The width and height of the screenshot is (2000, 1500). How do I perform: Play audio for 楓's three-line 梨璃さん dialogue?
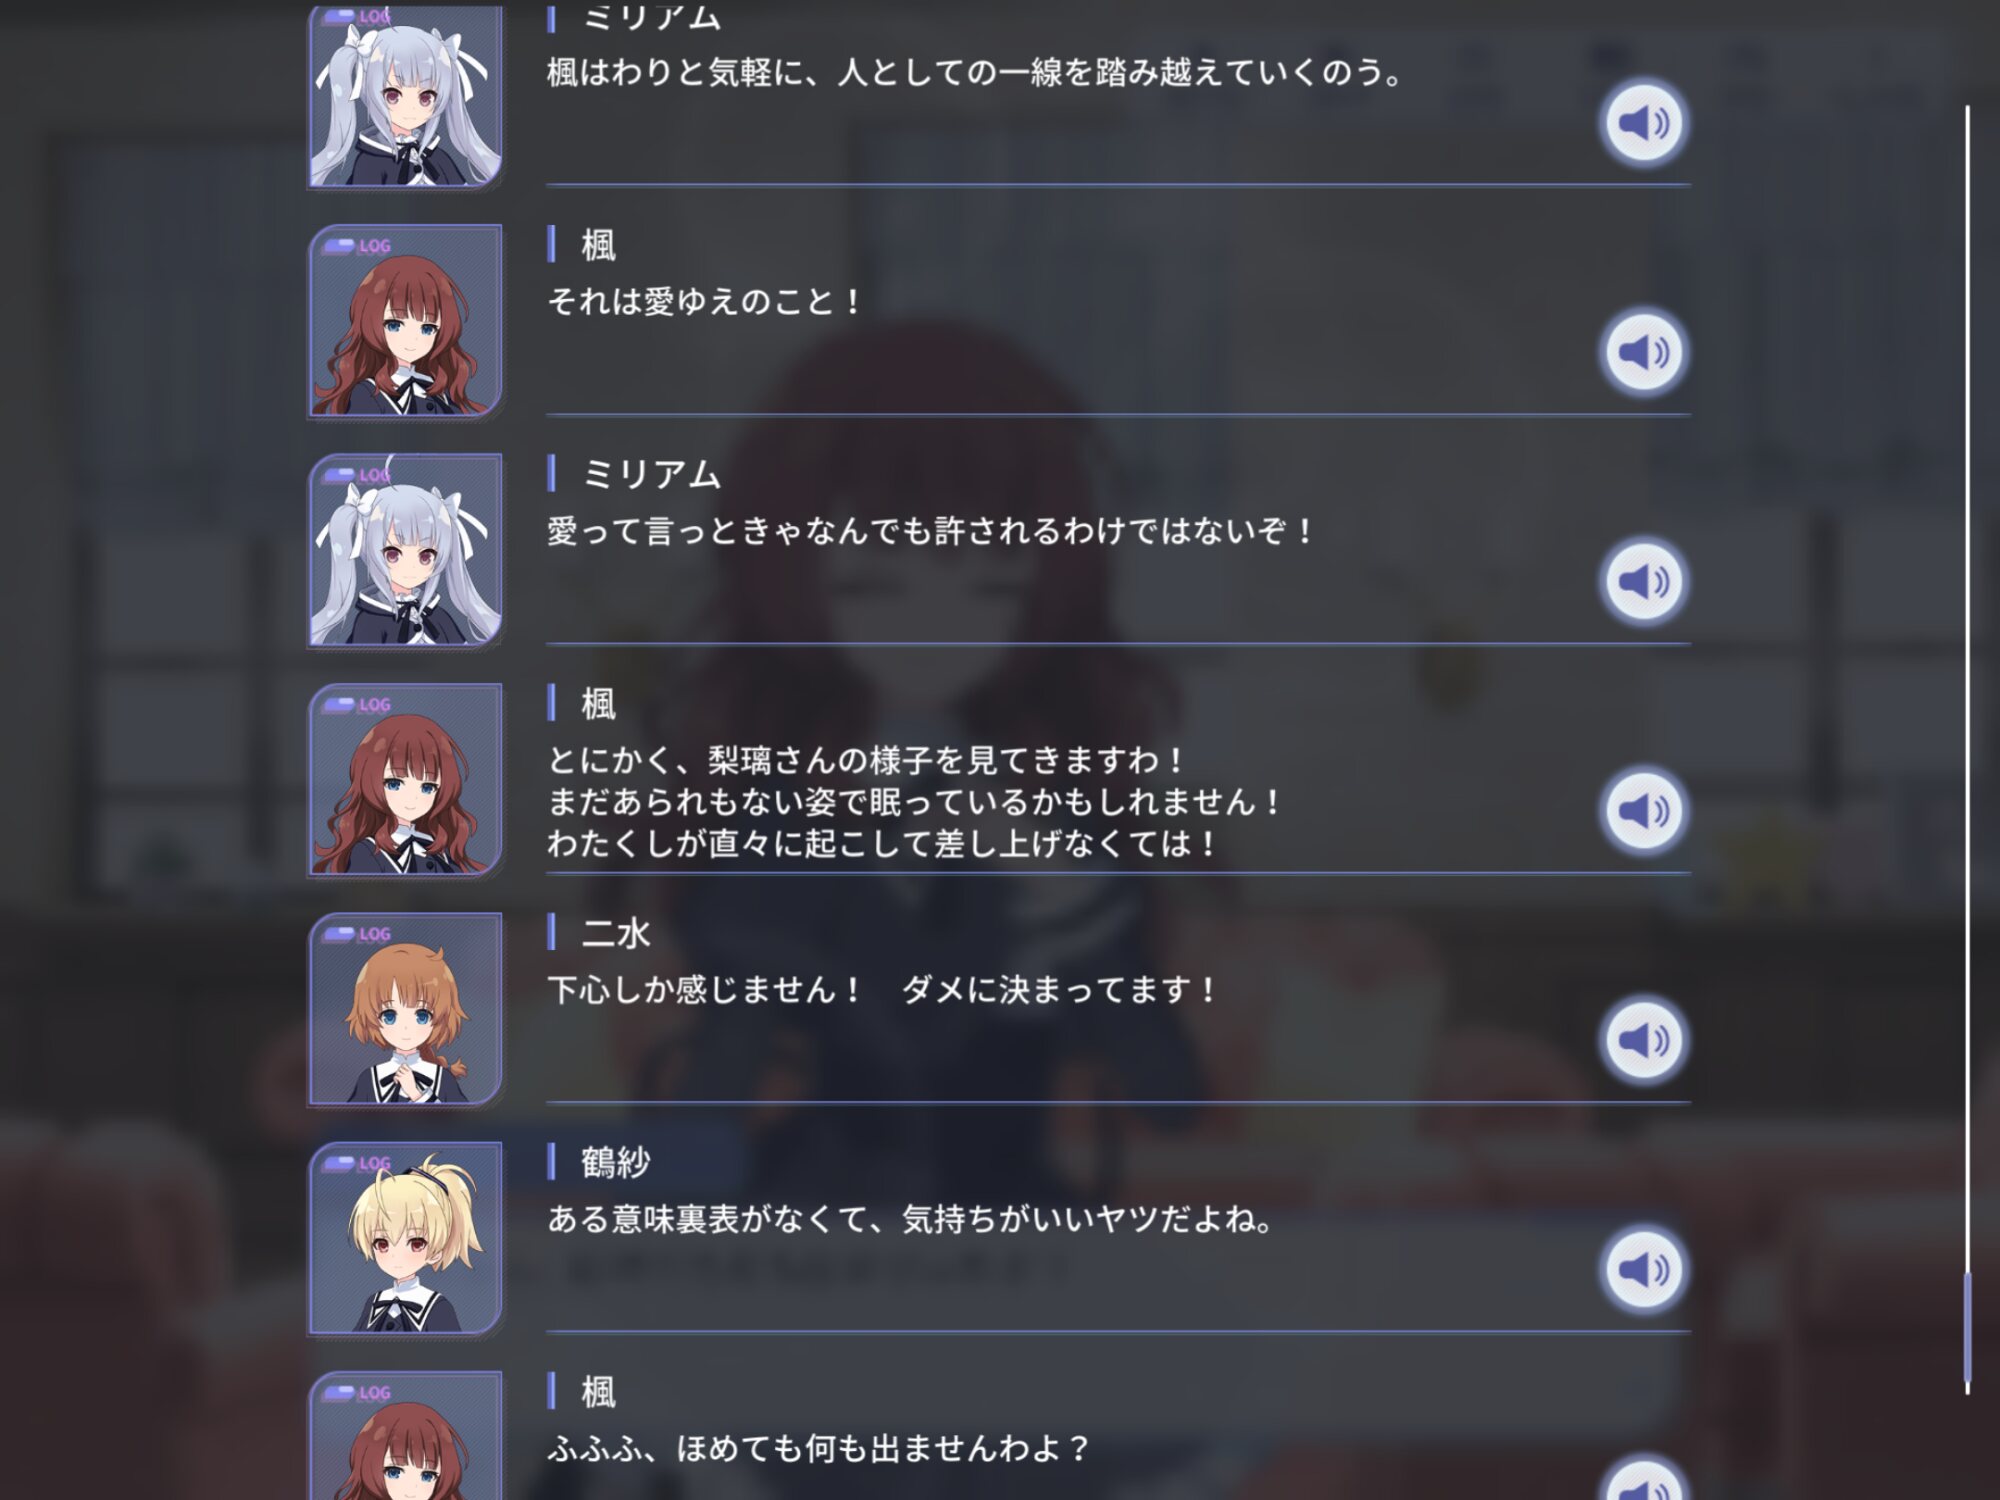click(x=1643, y=811)
